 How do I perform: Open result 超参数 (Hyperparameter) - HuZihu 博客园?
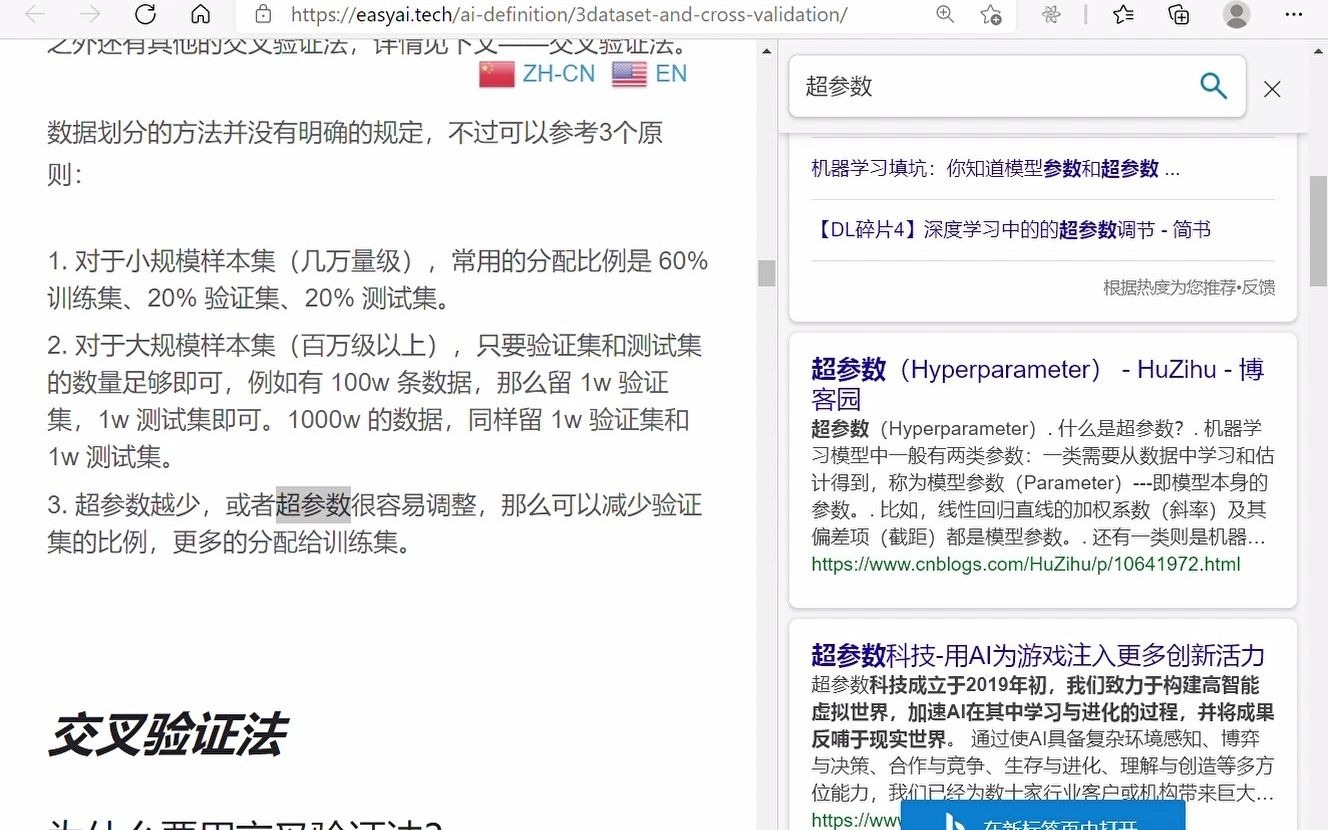tap(1038, 384)
